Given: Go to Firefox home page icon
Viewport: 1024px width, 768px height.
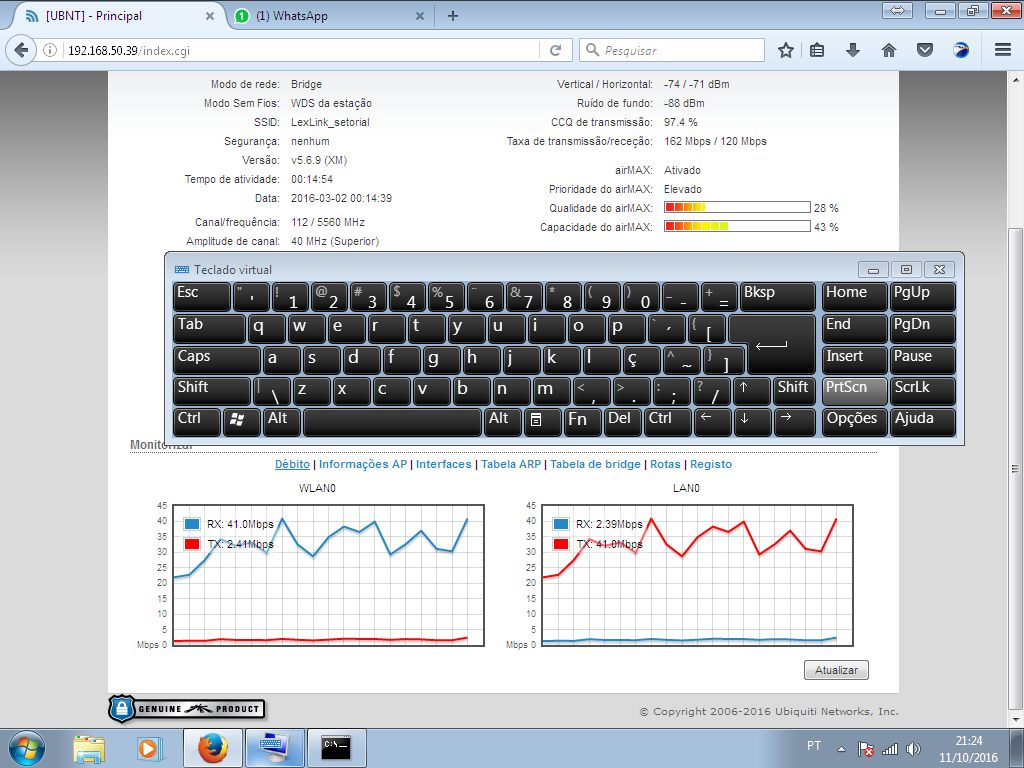Looking at the screenshot, I should coord(888,50).
